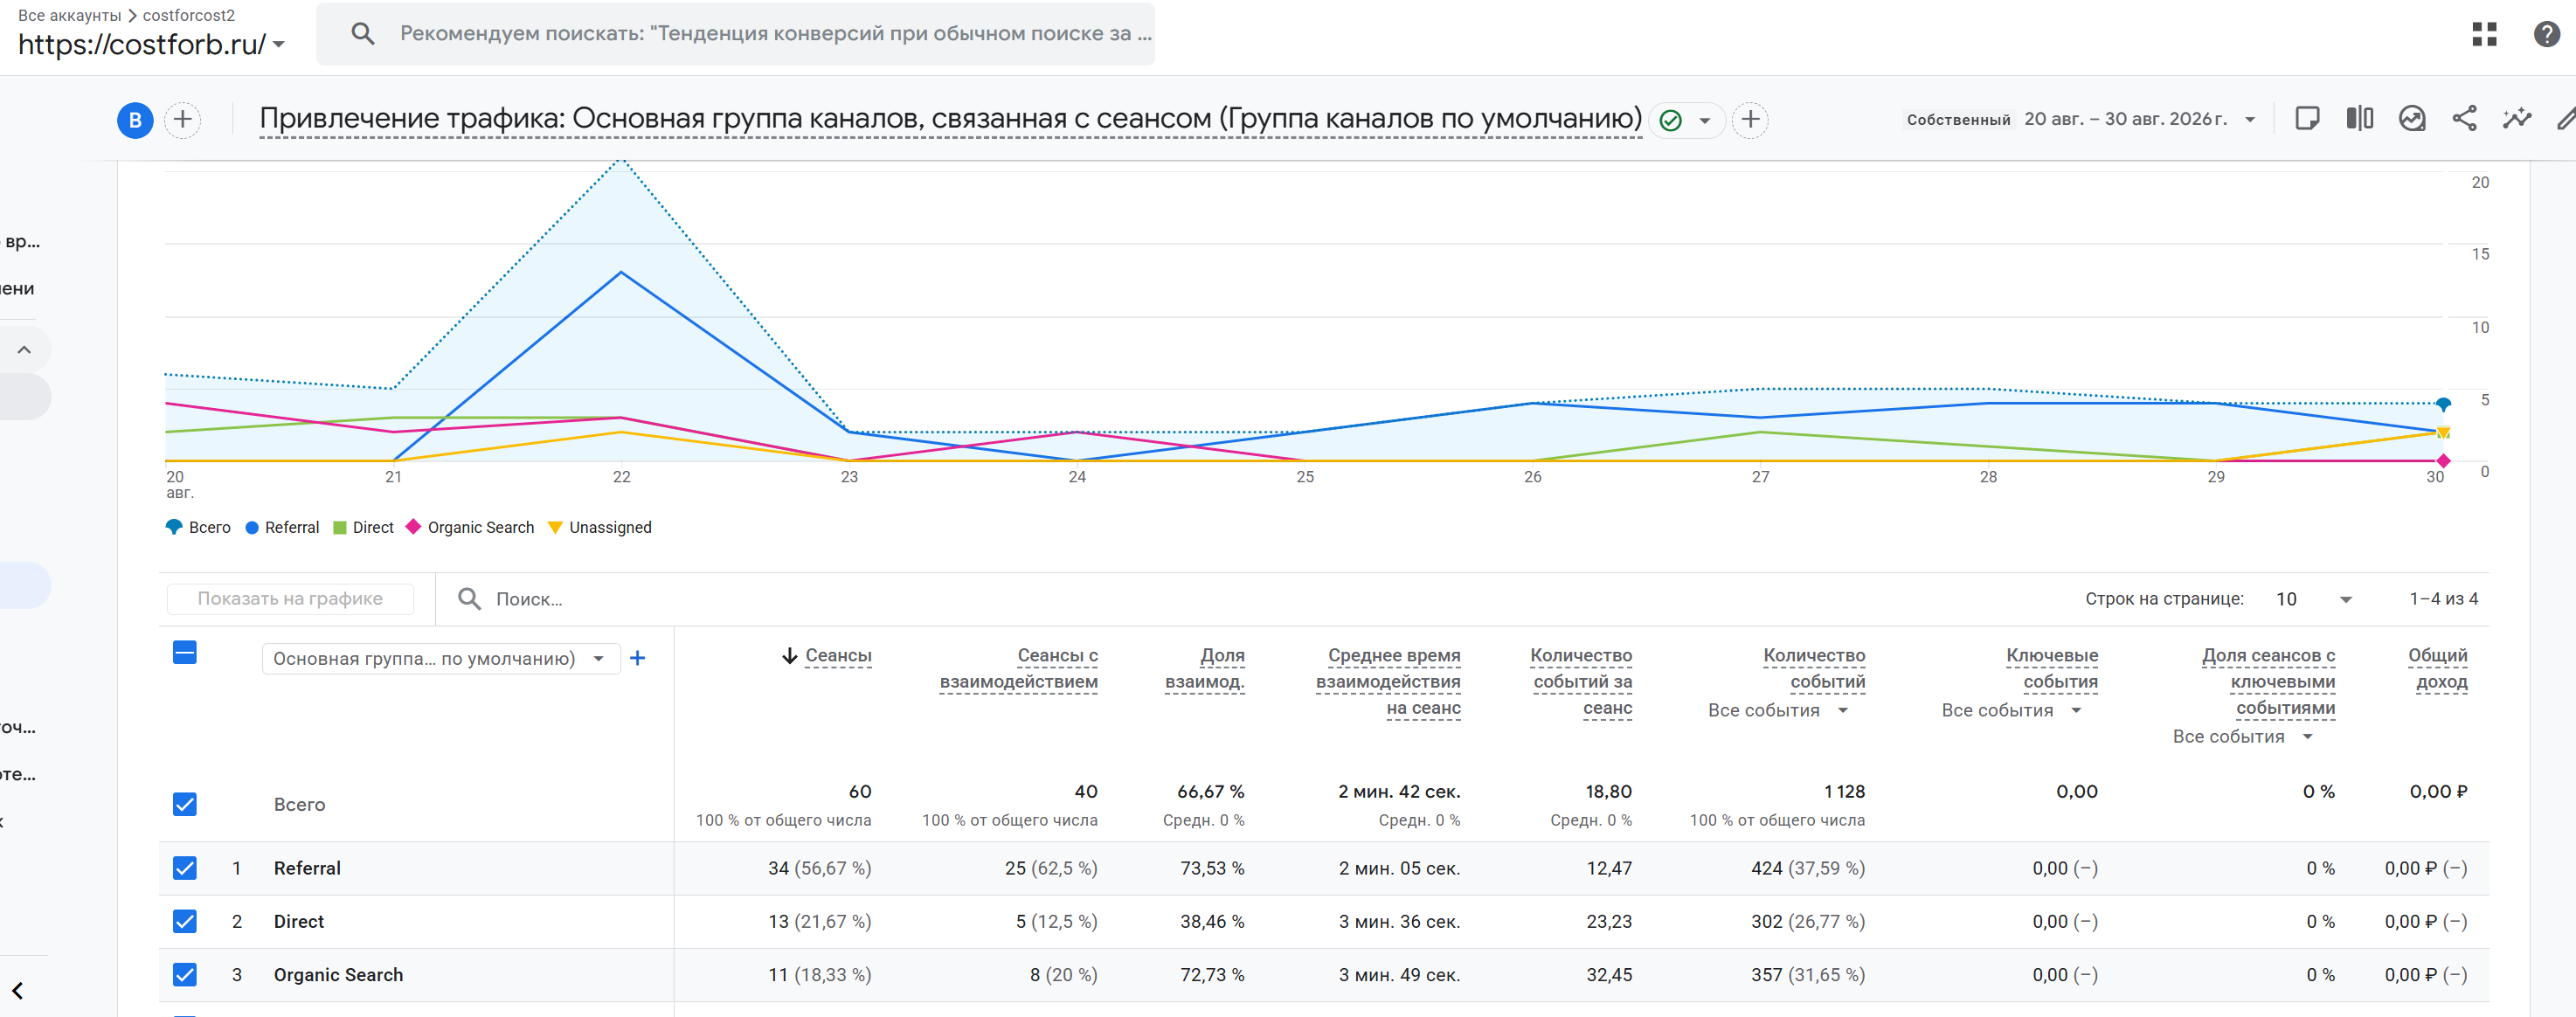The height and width of the screenshot is (1017, 2576).
Task: Sort by Сеансы column header
Action: point(838,656)
